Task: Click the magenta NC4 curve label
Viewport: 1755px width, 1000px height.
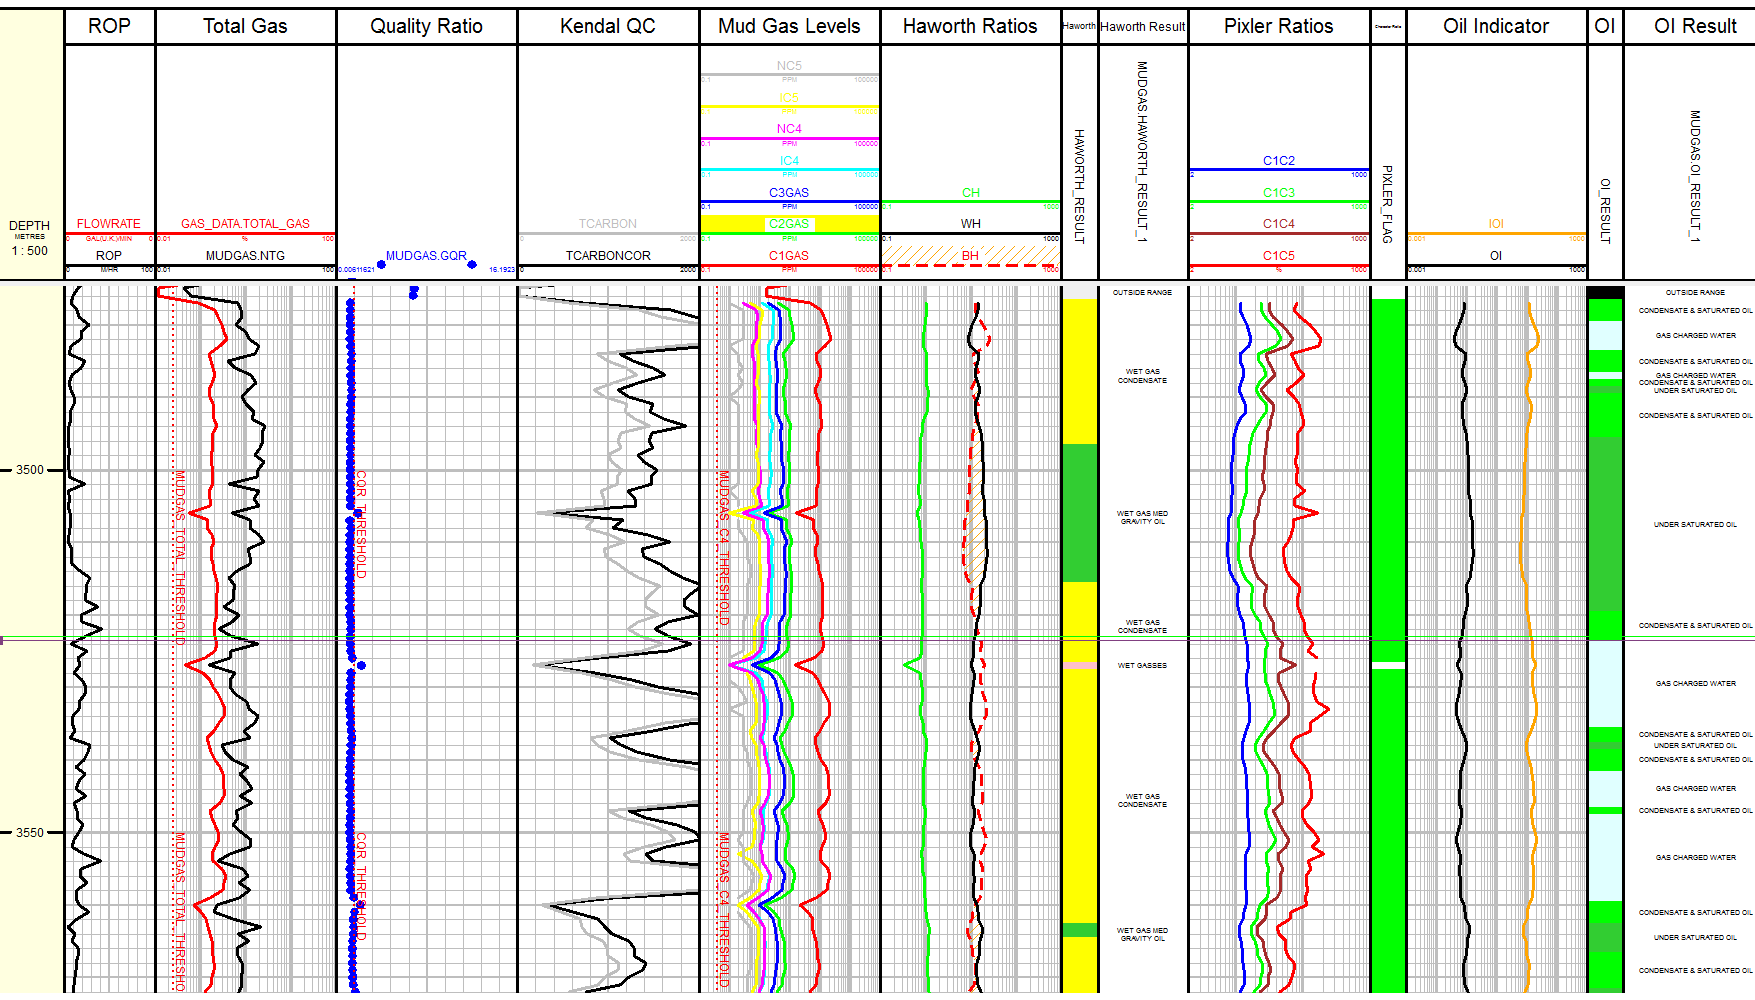Action: tap(789, 129)
